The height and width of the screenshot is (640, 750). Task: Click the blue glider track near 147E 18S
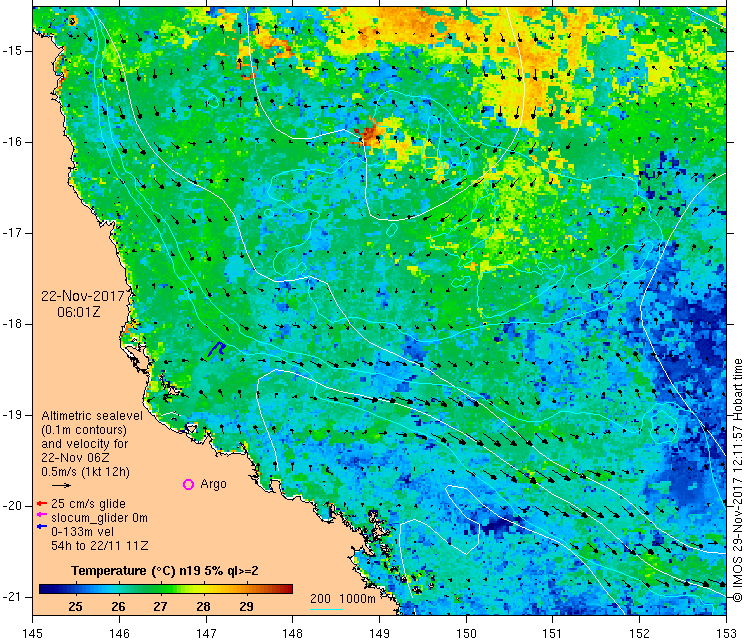216,349
